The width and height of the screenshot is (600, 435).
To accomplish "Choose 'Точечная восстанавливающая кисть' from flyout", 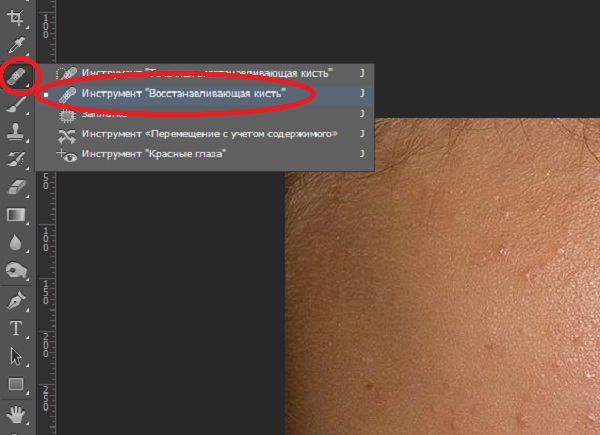I will (205, 73).
